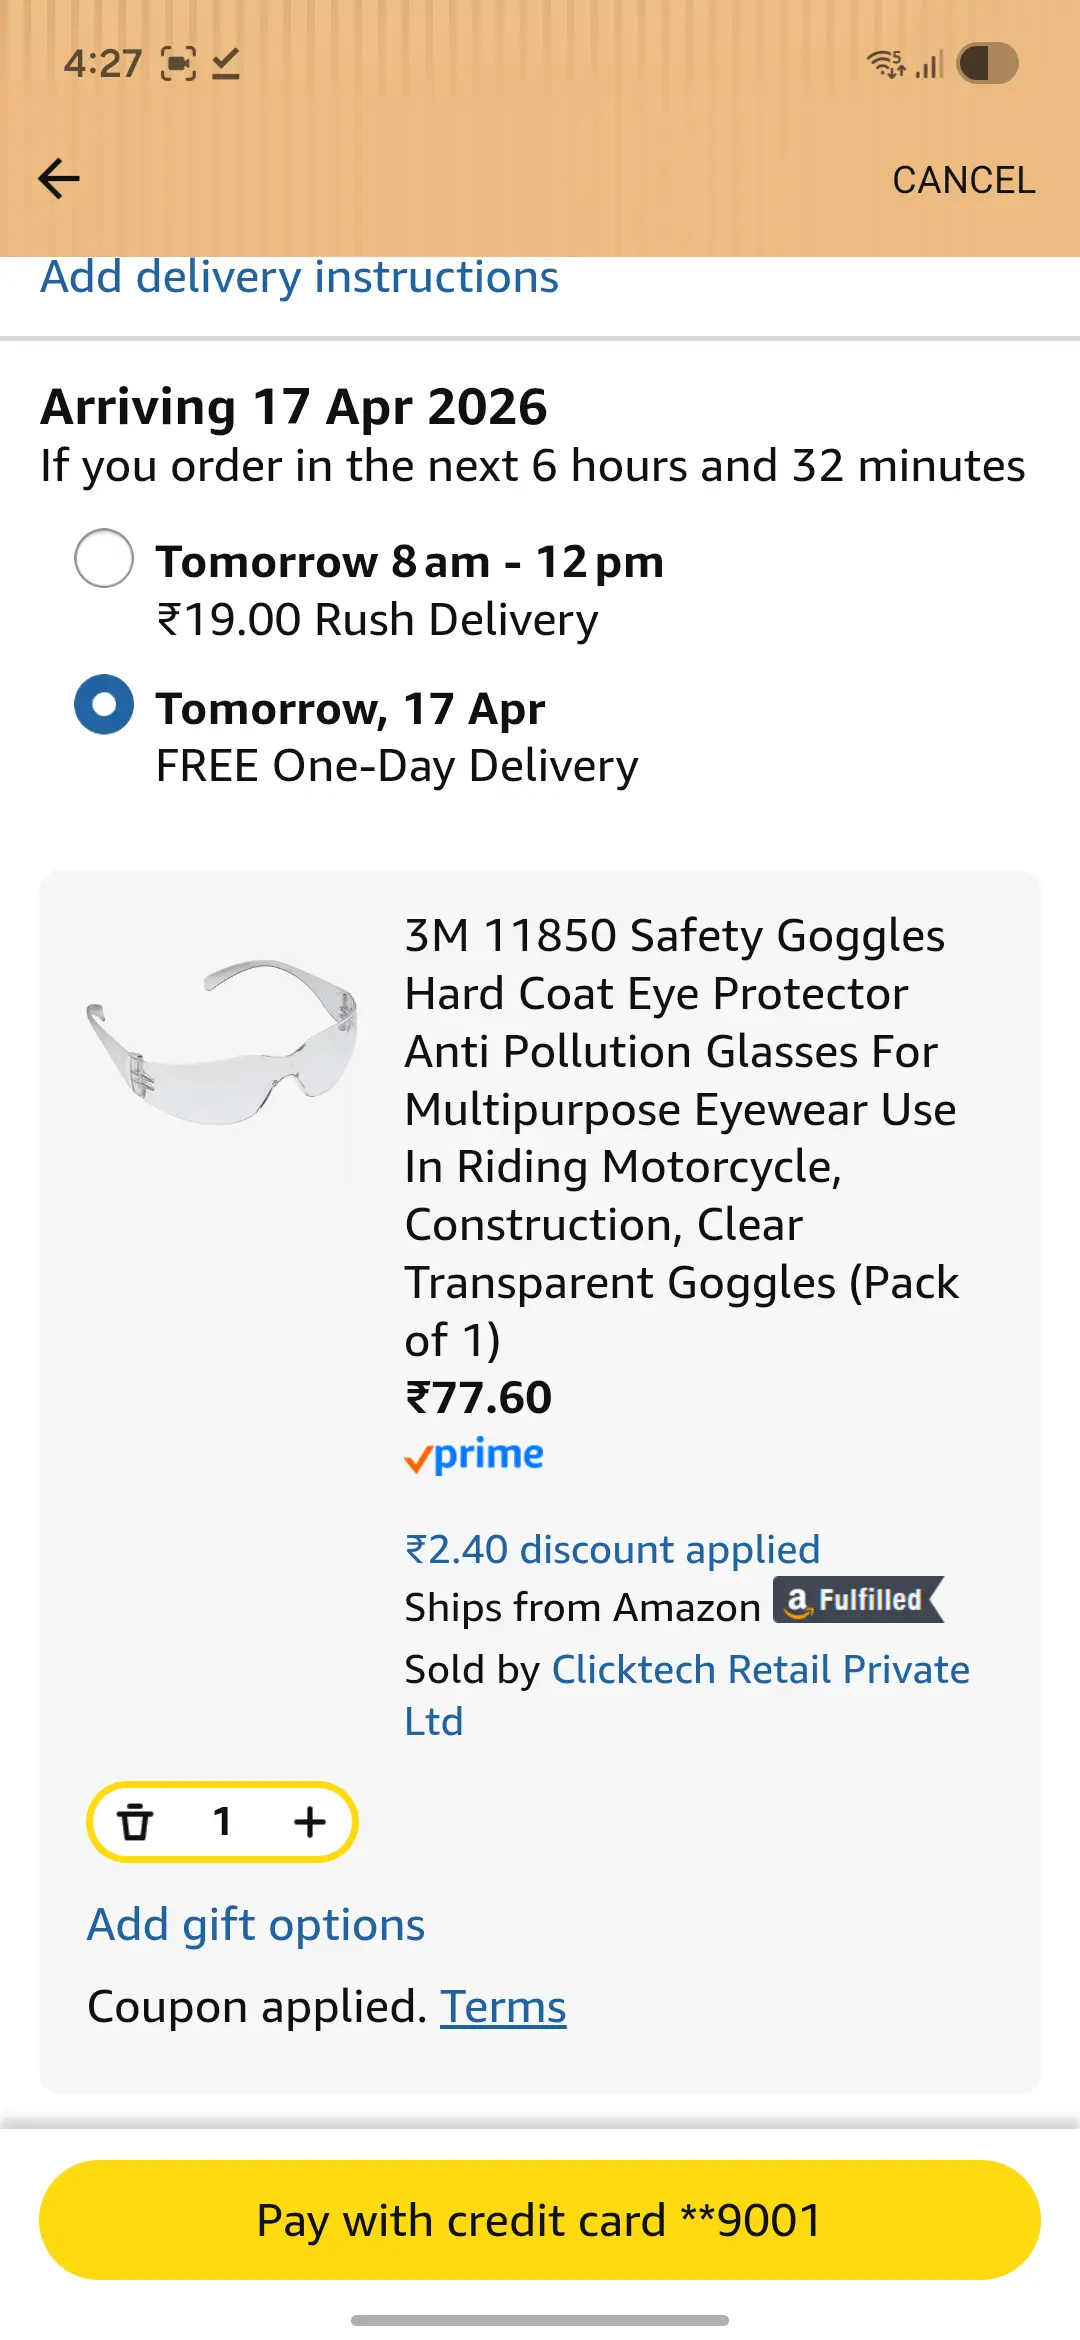The width and height of the screenshot is (1080, 2340).
Task: Open Add delivery instructions link
Action: click(x=299, y=277)
